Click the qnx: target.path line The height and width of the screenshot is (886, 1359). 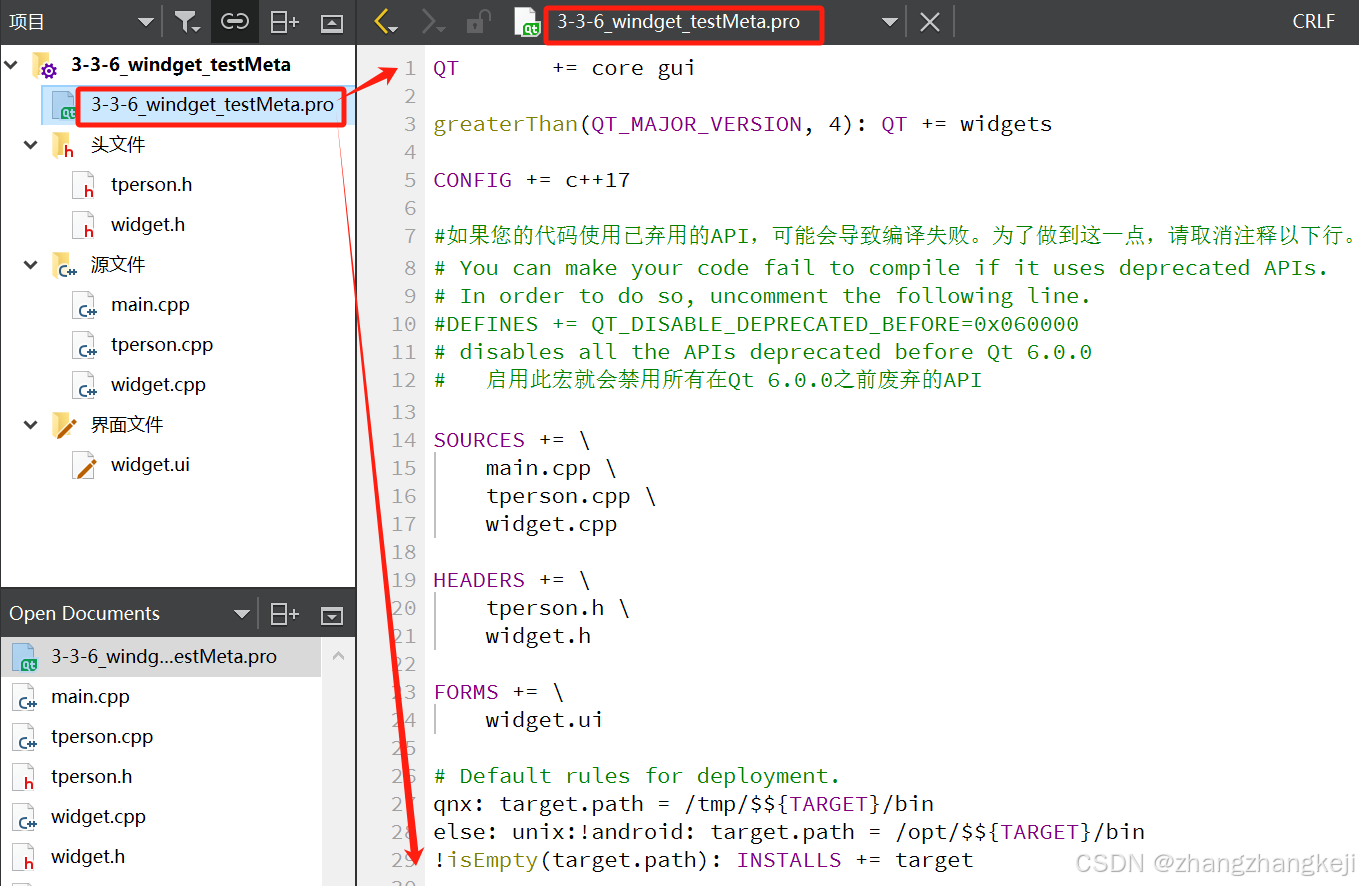pyautogui.click(x=683, y=804)
